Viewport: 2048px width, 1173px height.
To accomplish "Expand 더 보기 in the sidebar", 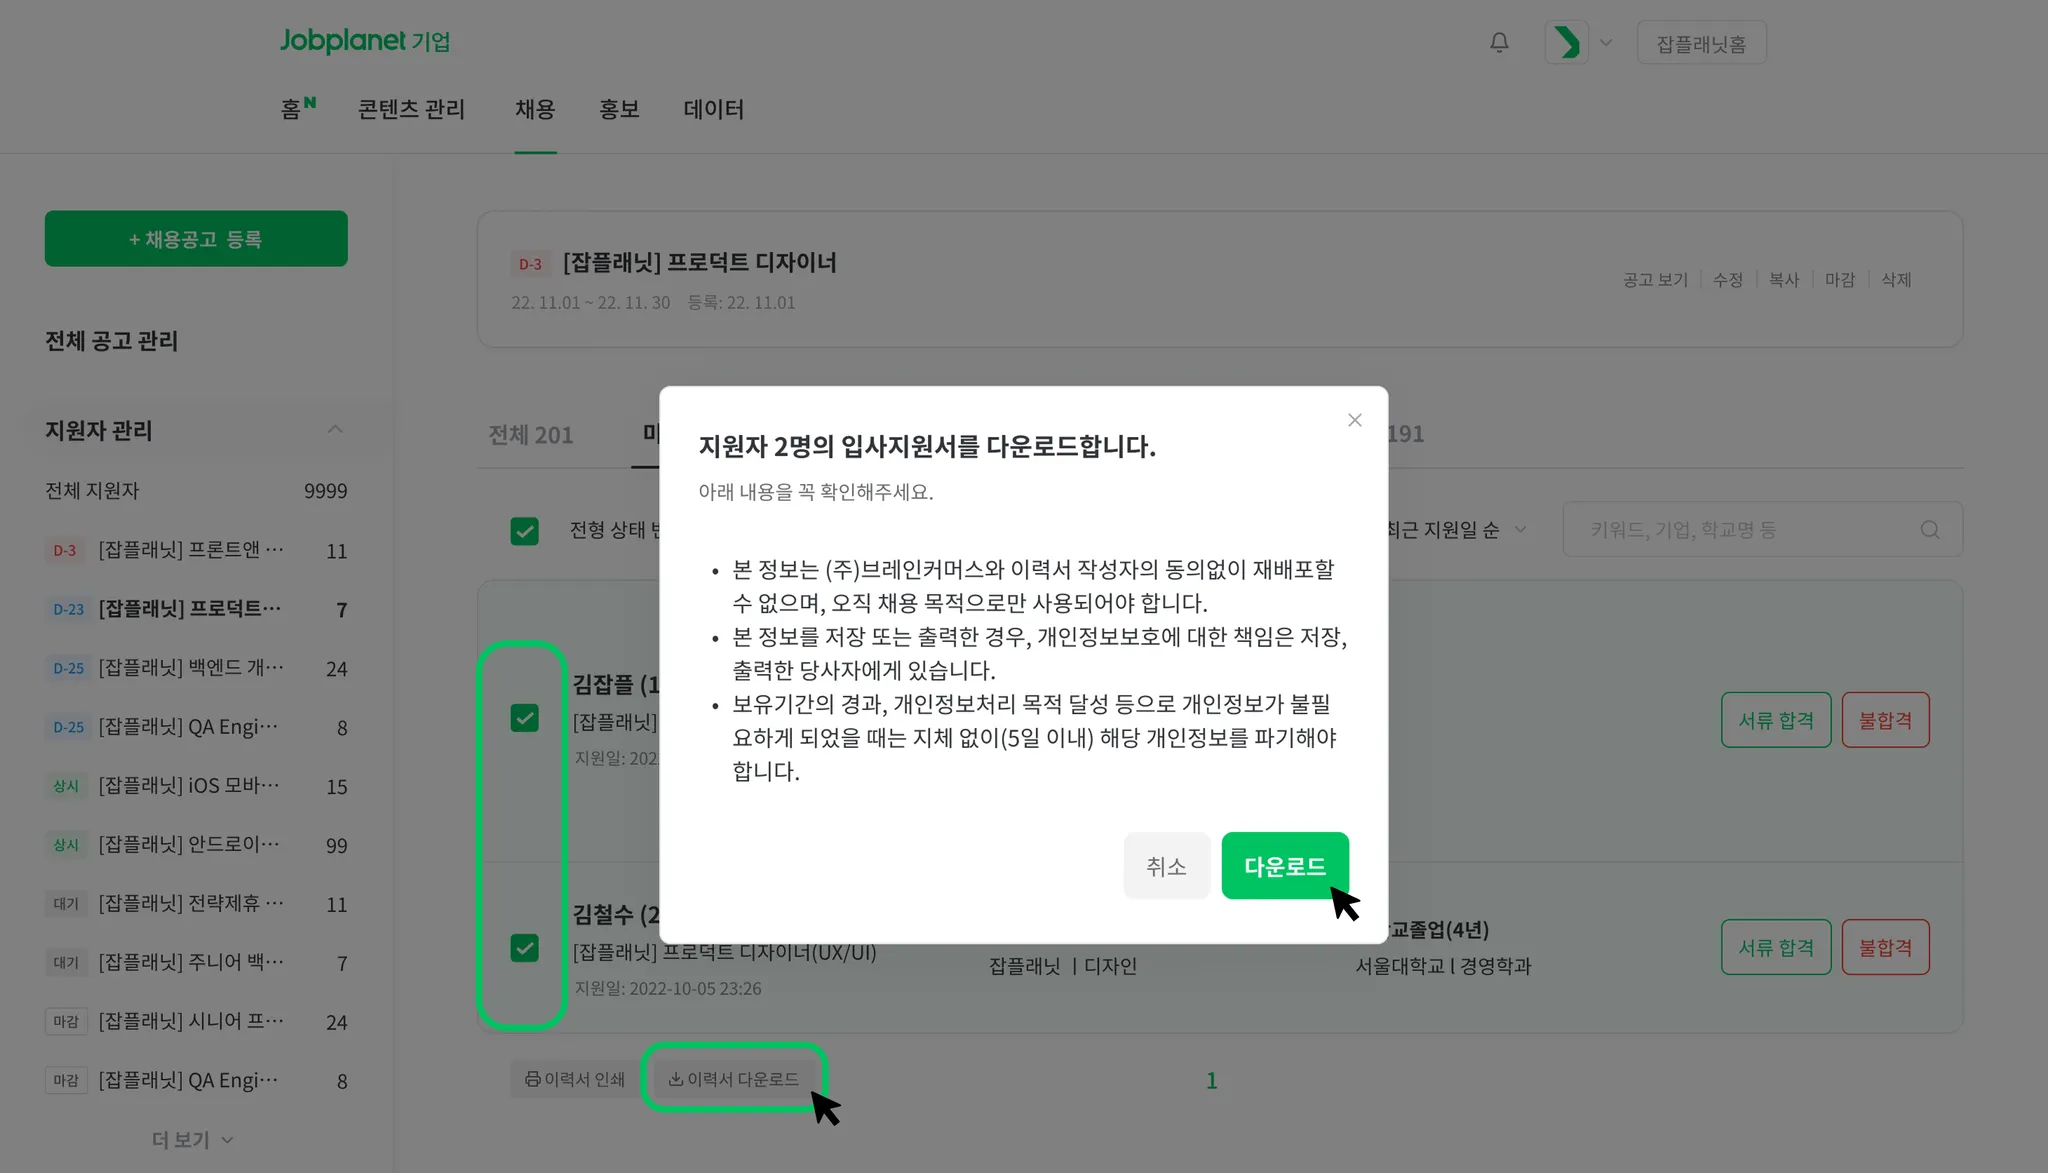I will tap(192, 1140).
